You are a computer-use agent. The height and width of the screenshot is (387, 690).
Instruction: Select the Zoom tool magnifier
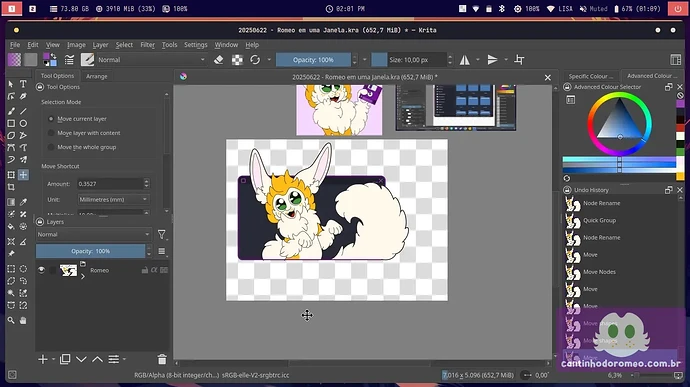tap(11, 321)
